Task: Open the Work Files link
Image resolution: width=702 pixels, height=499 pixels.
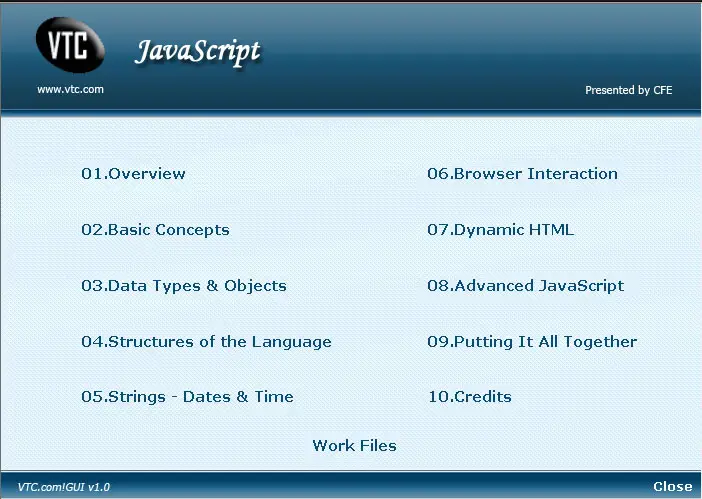Action: (354, 446)
